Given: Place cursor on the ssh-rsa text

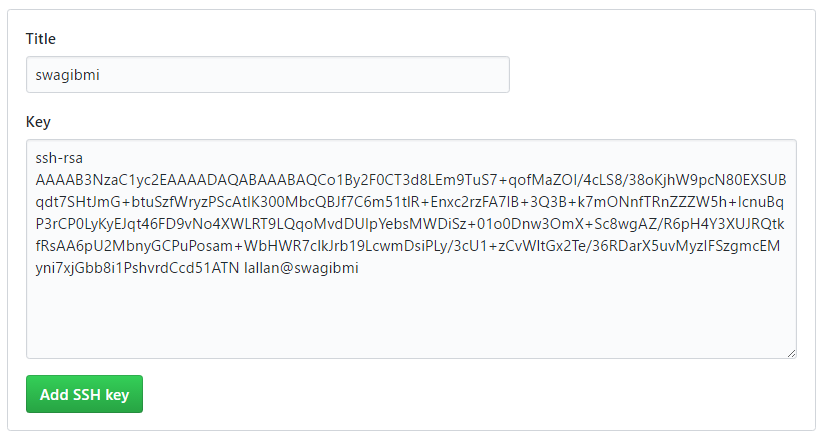Looking at the screenshot, I should [59, 158].
